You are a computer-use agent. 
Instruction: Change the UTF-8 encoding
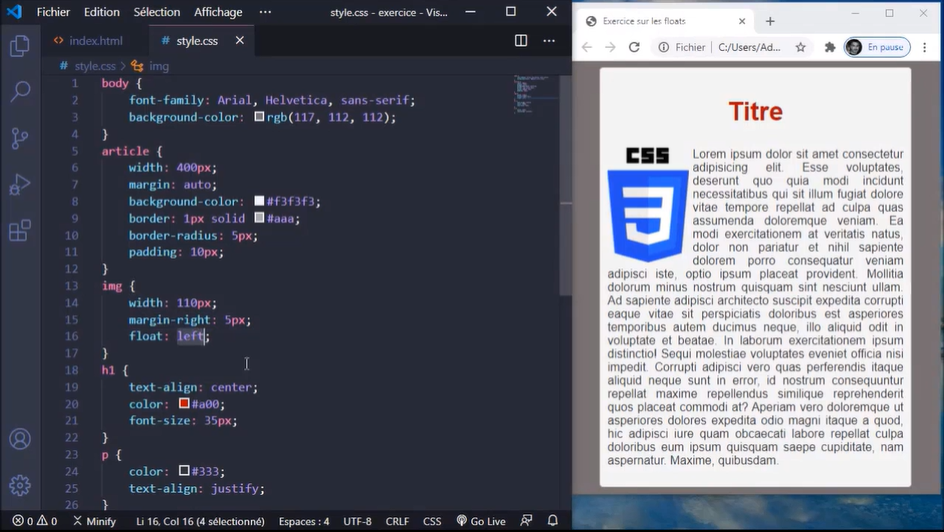(357, 521)
